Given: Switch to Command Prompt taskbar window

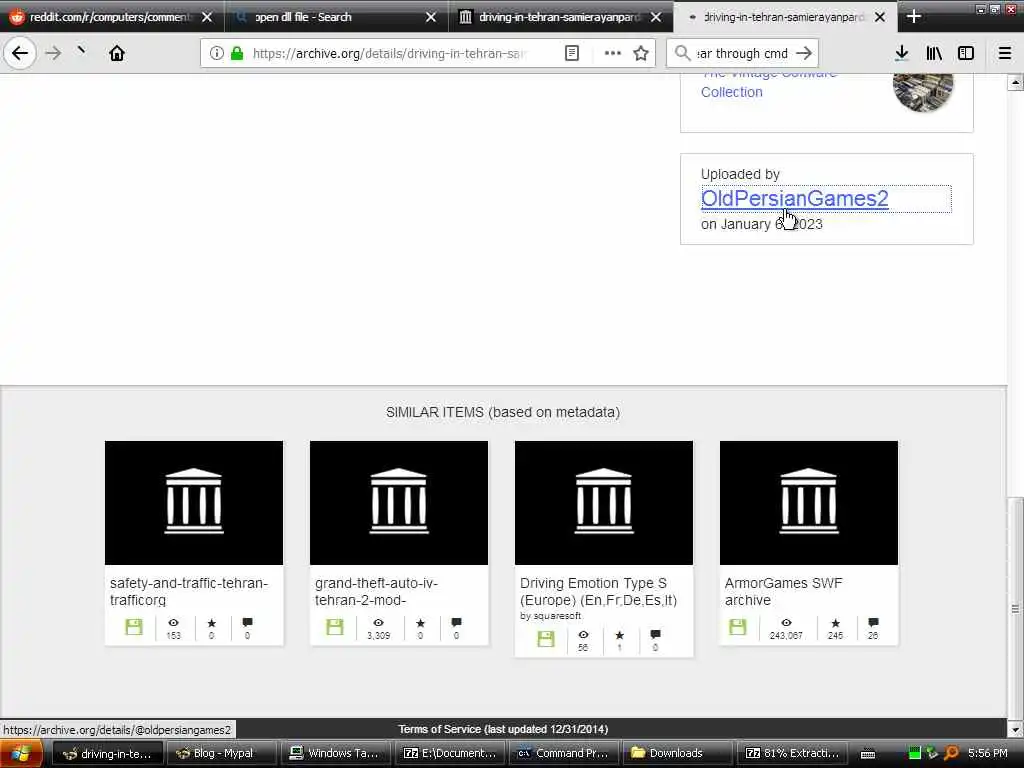Looking at the screenshot, I should 564,754.
